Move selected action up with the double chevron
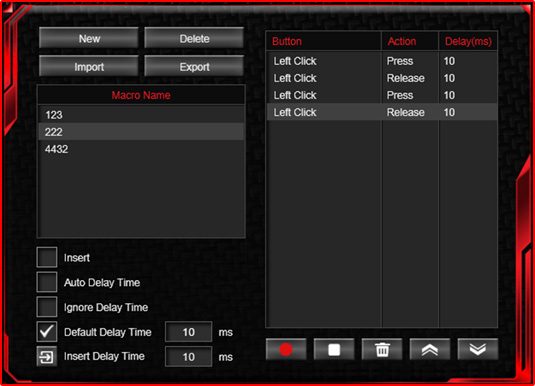The height and width of the screenshot is (386, 535). (x=430, y=349)
